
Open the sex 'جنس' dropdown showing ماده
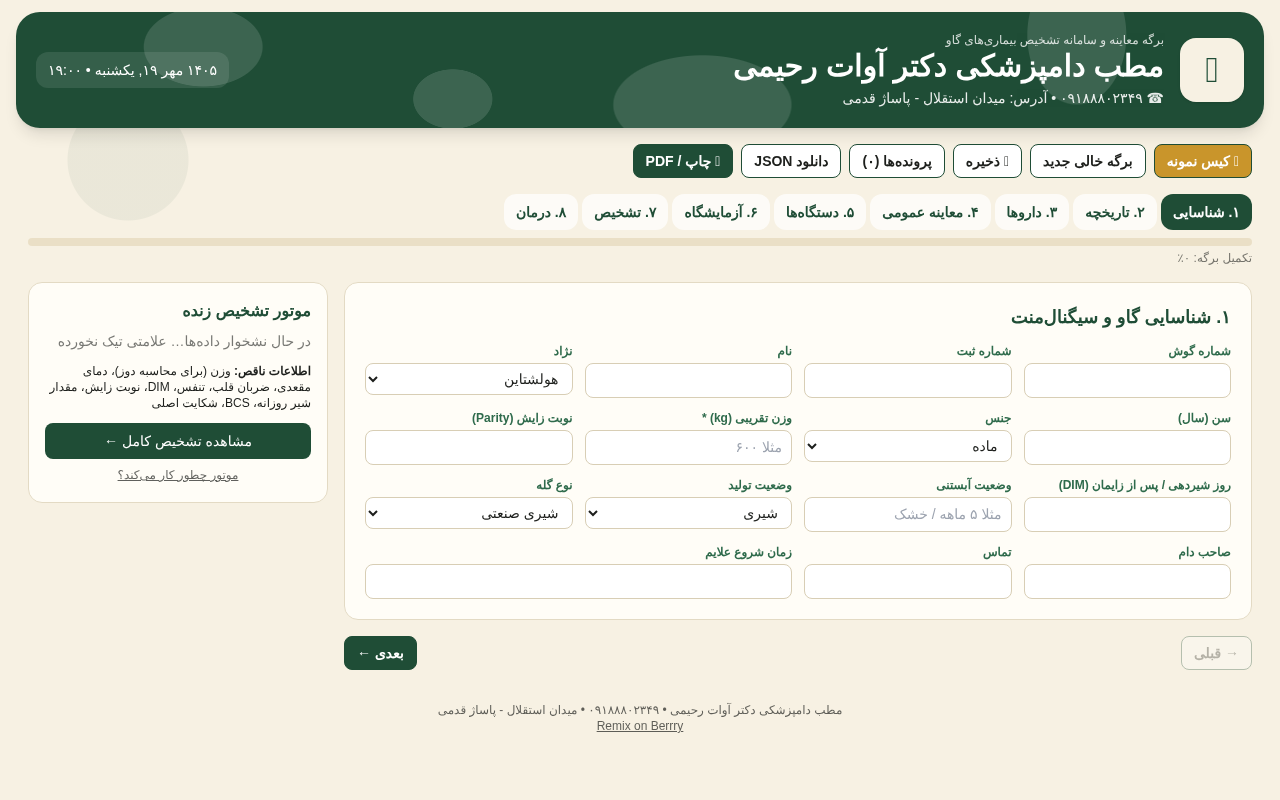click(x=908, y=446)
